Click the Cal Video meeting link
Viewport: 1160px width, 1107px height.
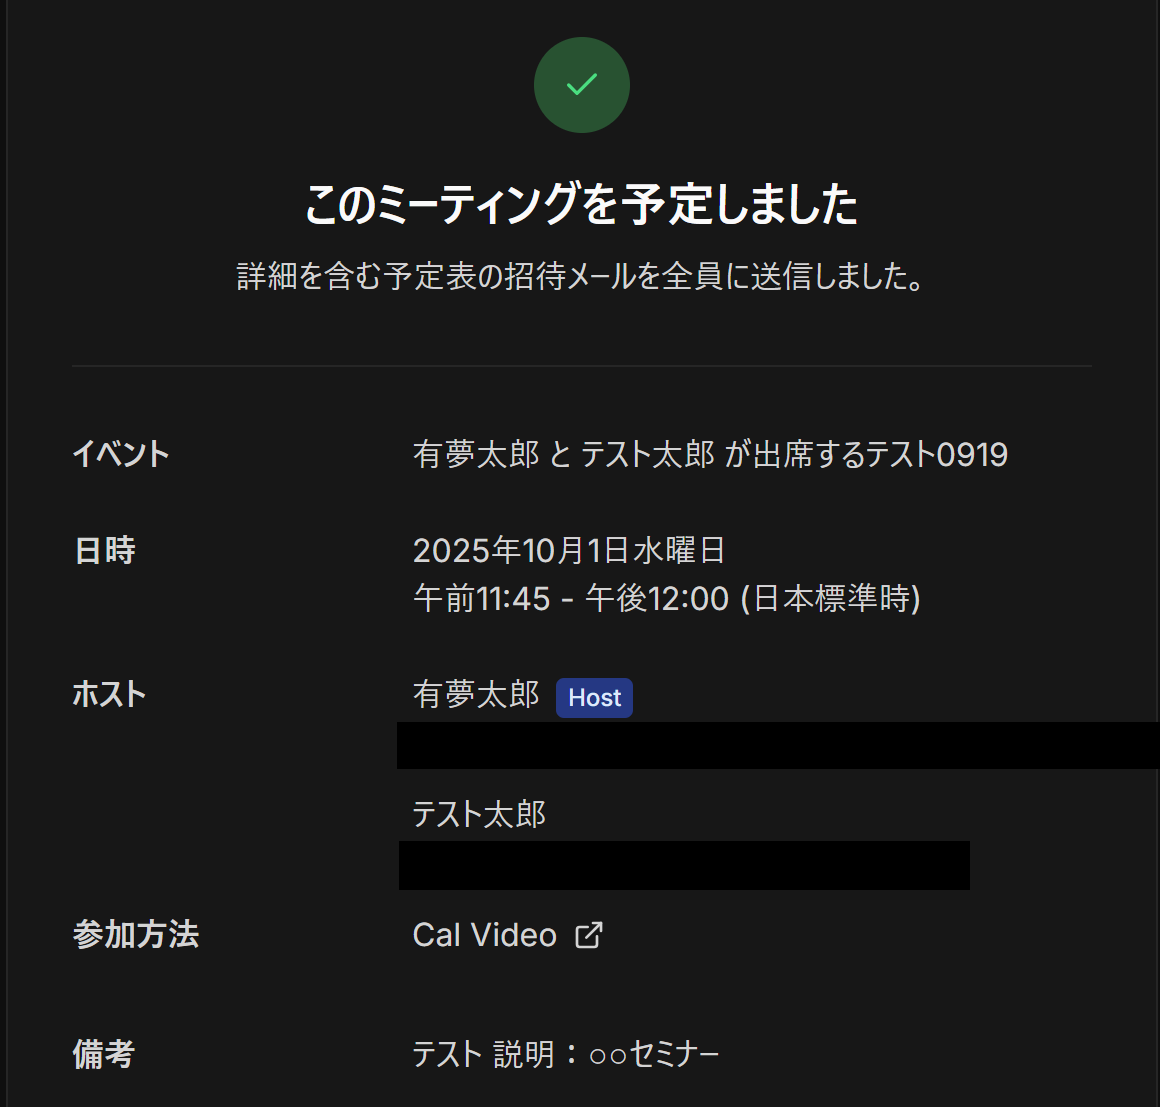coord(485,935)
